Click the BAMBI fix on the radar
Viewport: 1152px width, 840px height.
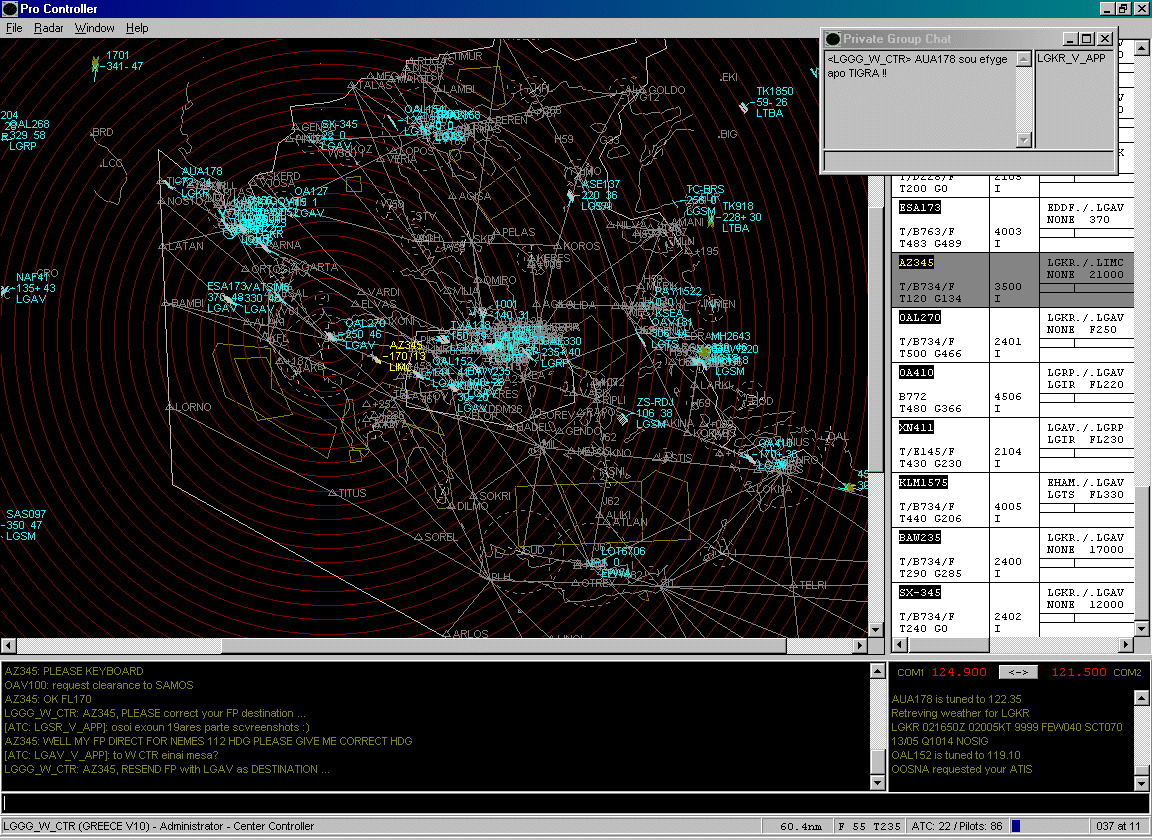pos(183,303)
